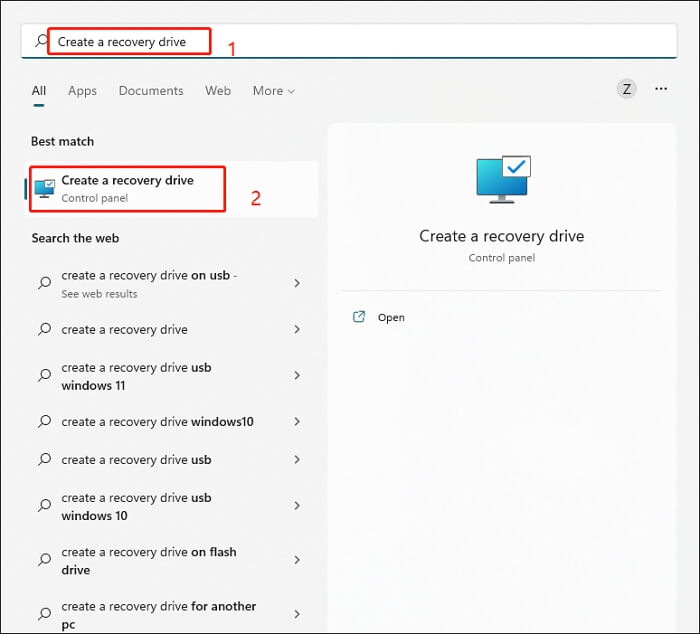700x634 pixels.
Task: Expand chevron for single-line 'recovery drive usb' suggestion
Action: pyautogui.click(x=297, y=459)
